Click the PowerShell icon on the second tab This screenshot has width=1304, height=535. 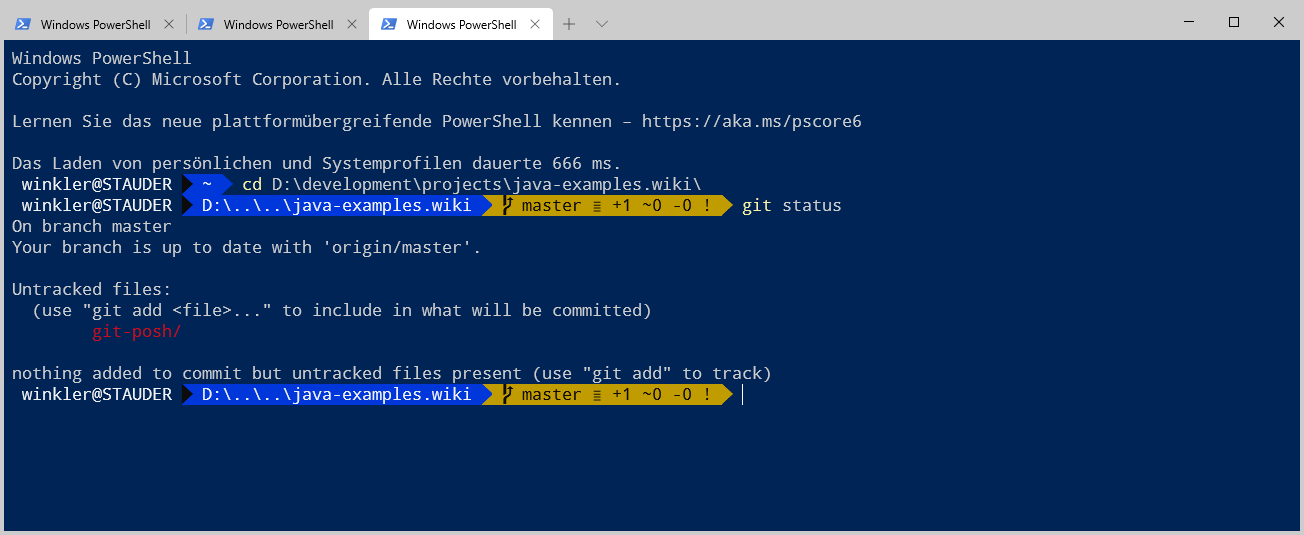point(205,24)
